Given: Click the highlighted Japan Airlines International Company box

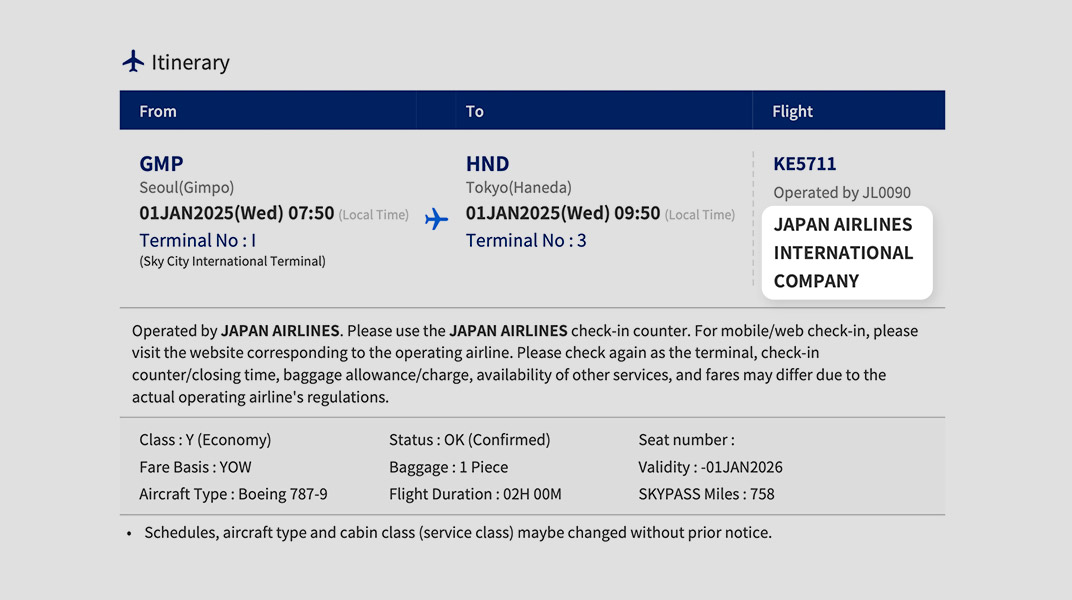Looking at the screenshot, I should click(x=846, y=253).
